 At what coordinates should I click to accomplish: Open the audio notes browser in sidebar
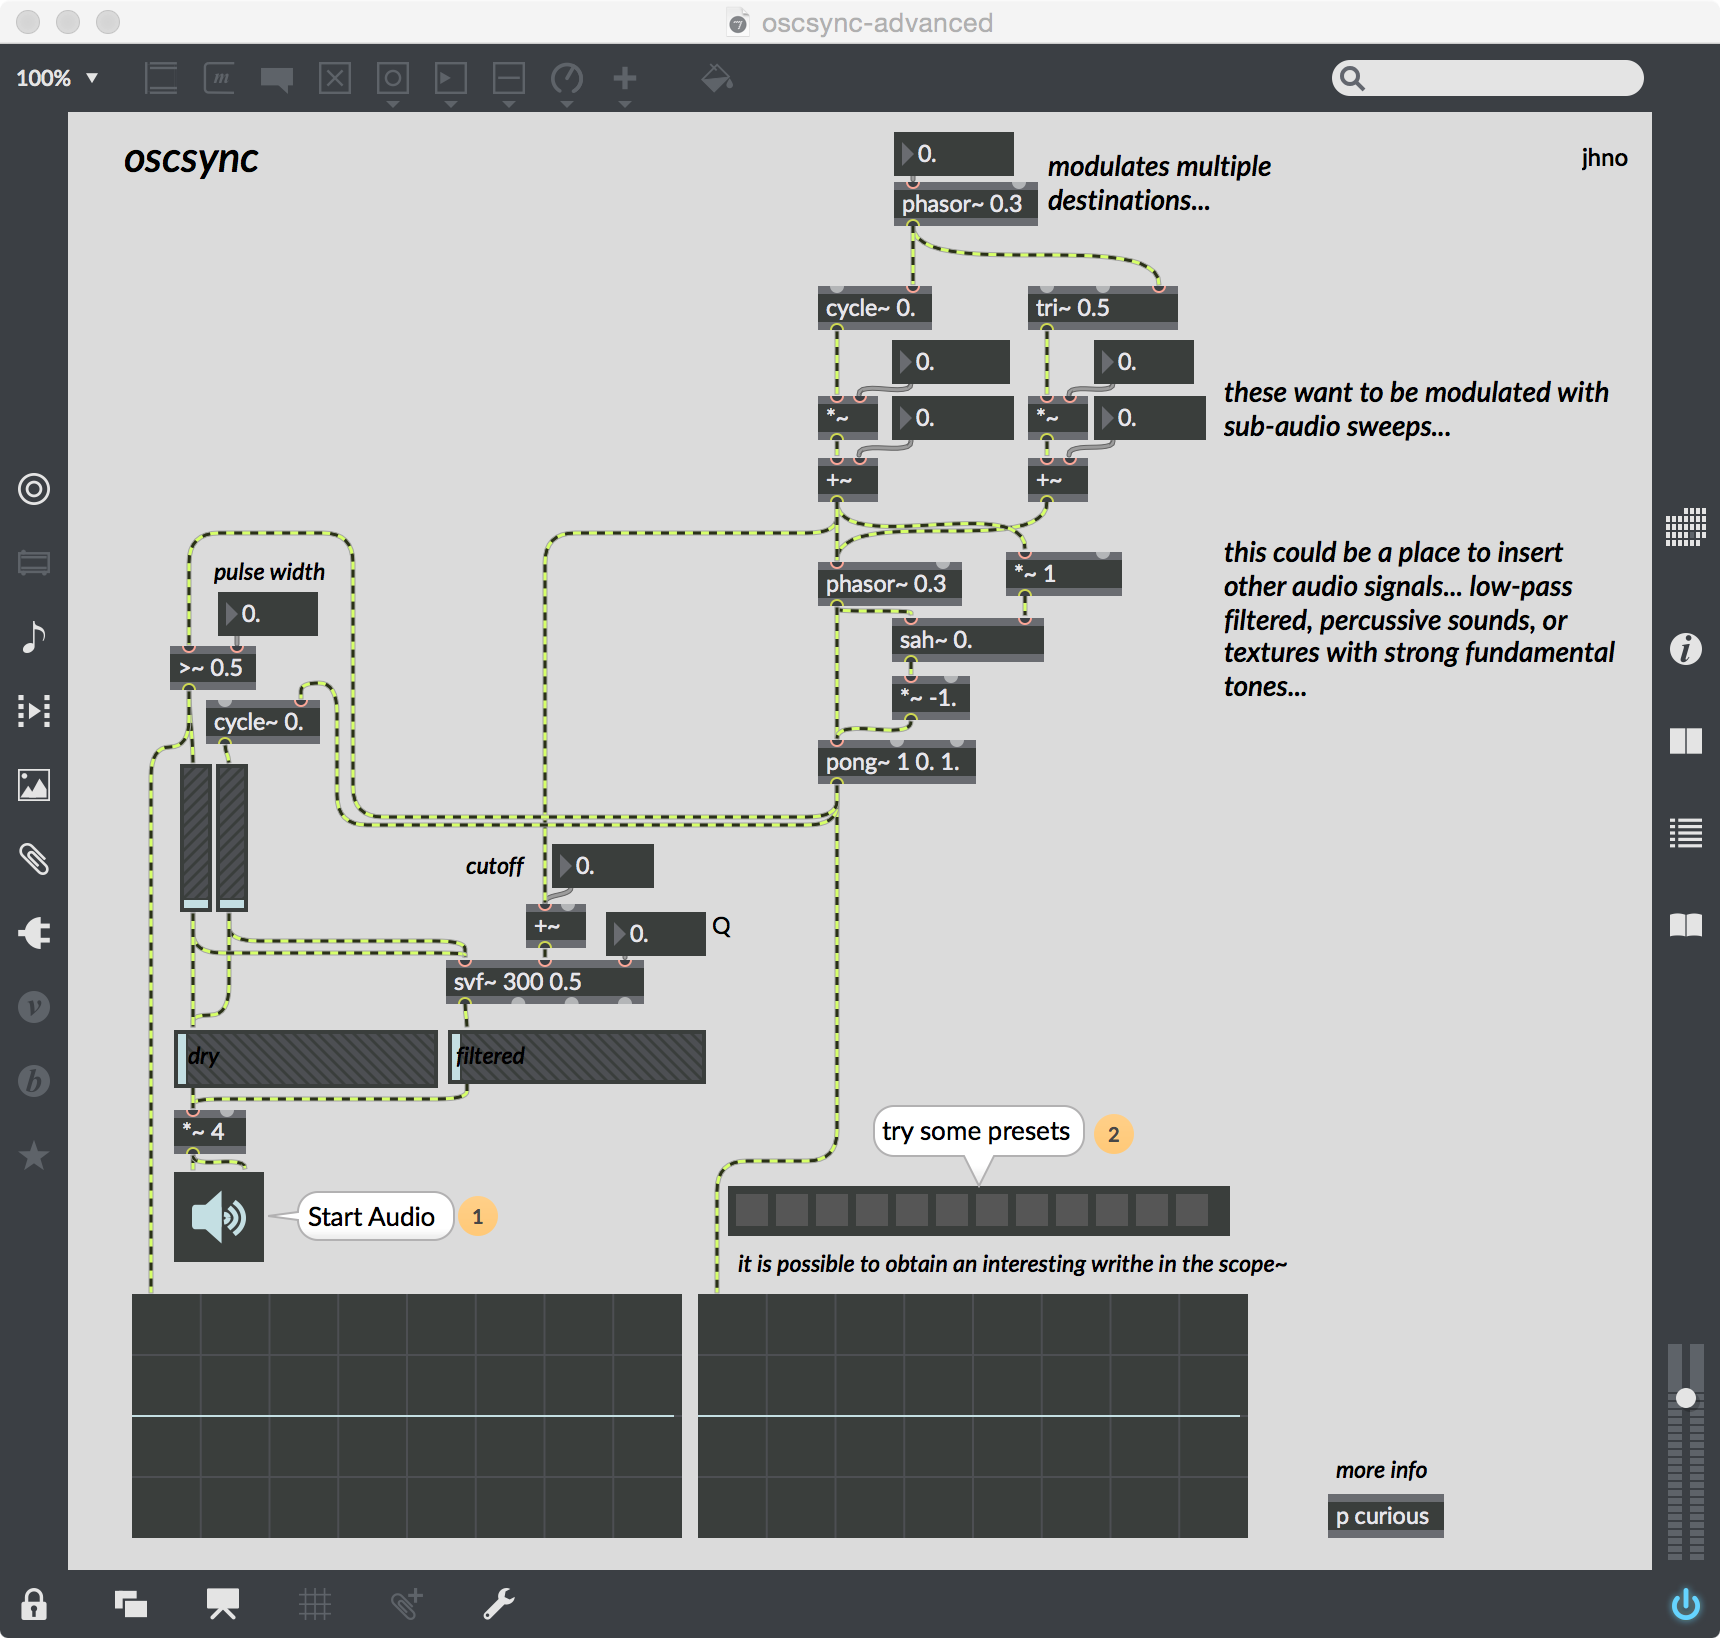click(x=34, y=637)
